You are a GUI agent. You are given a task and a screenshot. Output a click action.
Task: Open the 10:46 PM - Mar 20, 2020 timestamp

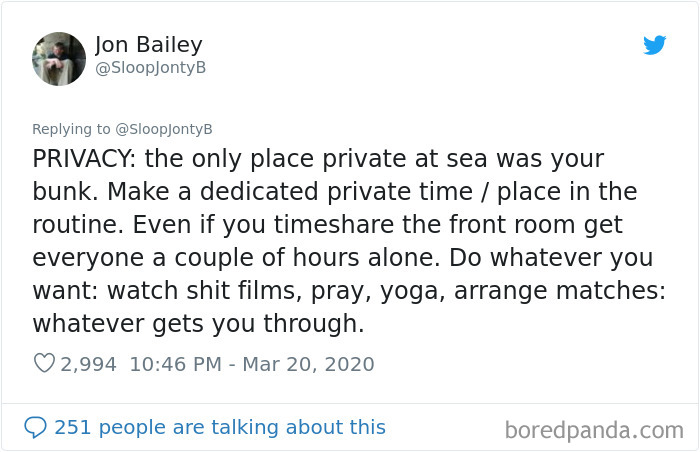[x=252, y=364]
